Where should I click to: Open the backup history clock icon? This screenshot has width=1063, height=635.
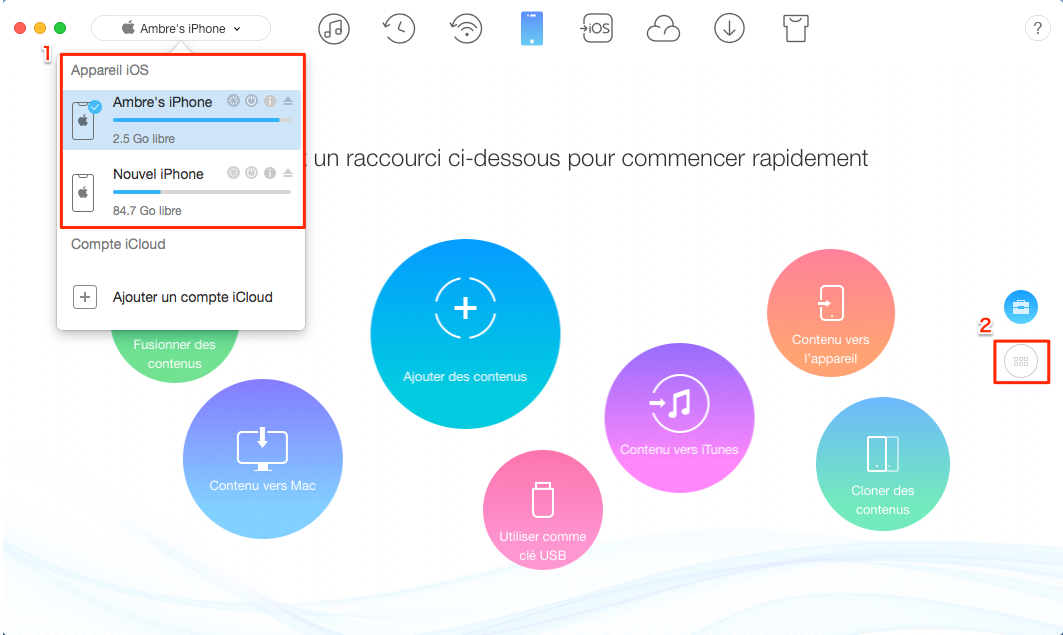coord(399,28)
